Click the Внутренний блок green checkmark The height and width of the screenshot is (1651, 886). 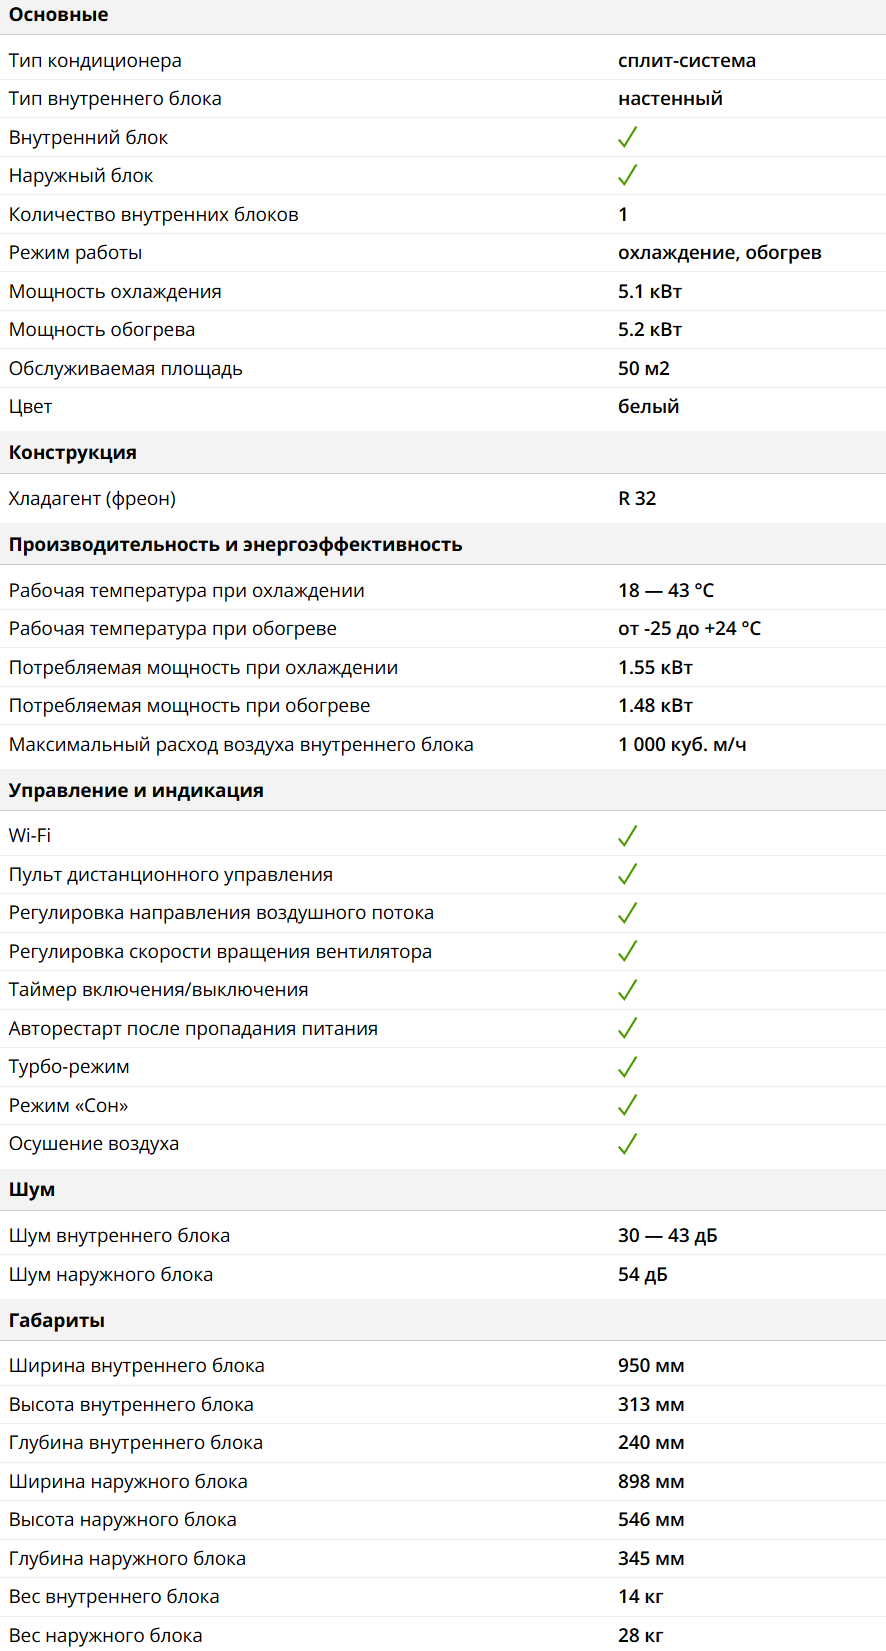point(627,137)
